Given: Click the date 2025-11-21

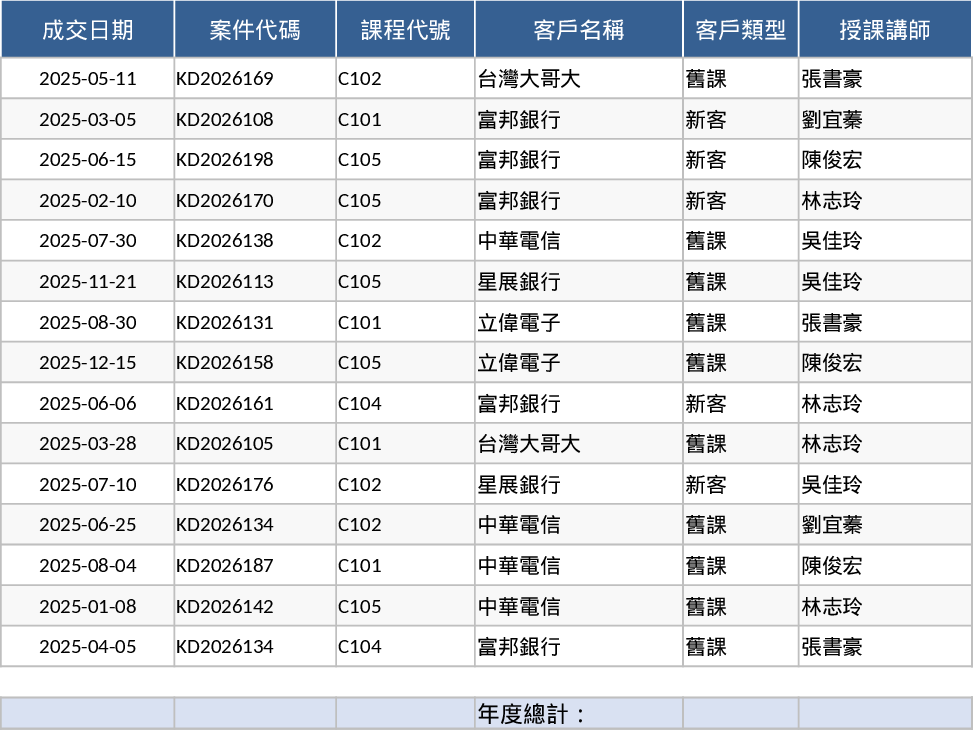Looking at the screenshot, I should coord(87,282).
